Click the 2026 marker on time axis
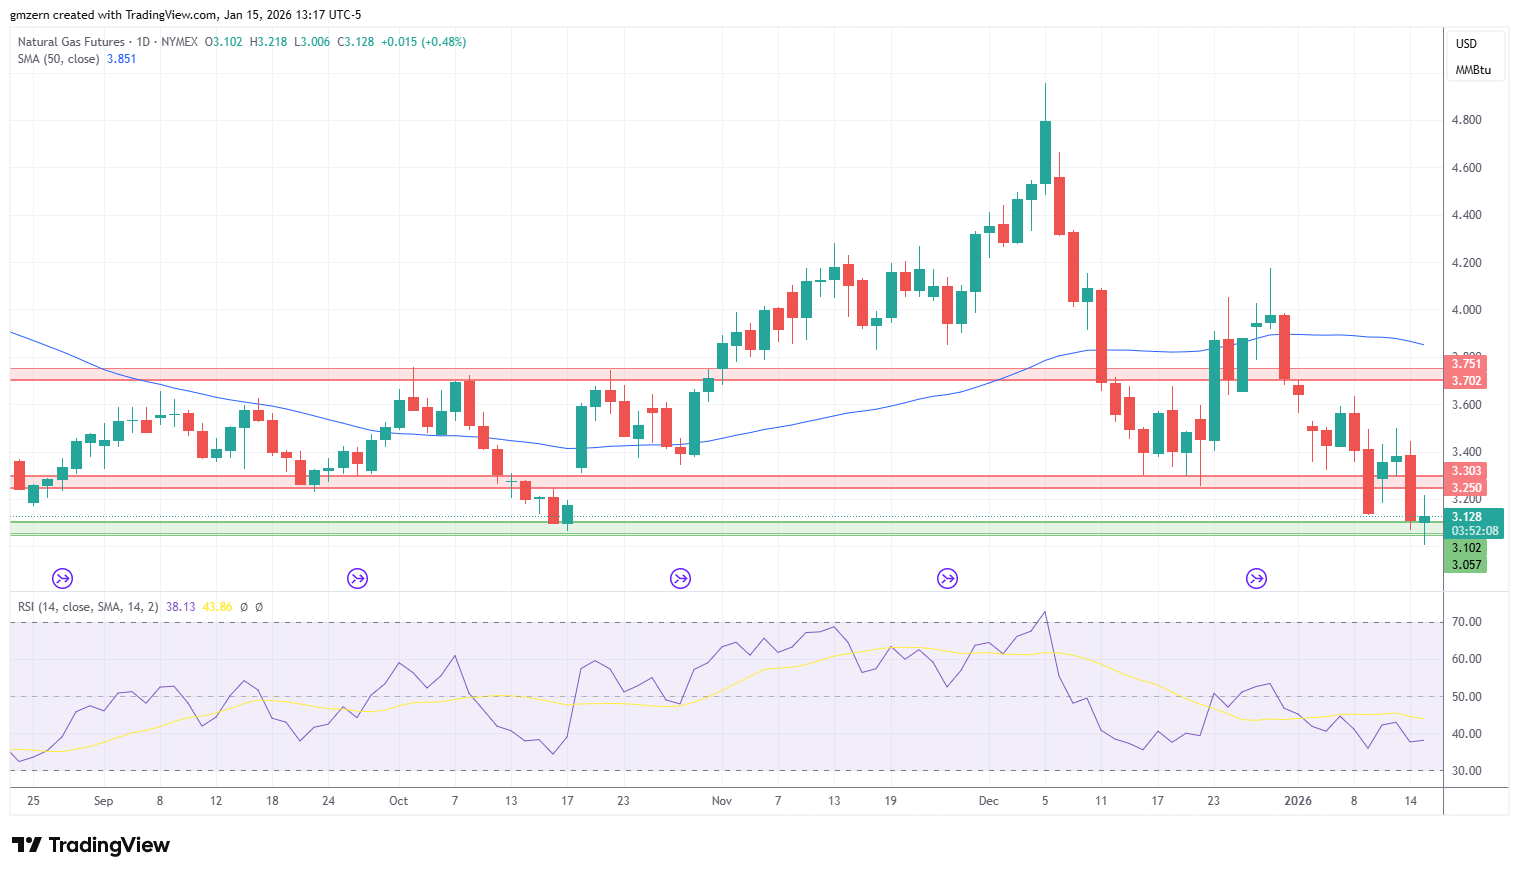This screenshot has height=875, width=1519. pyautogui.click(x=1298, y=801)
